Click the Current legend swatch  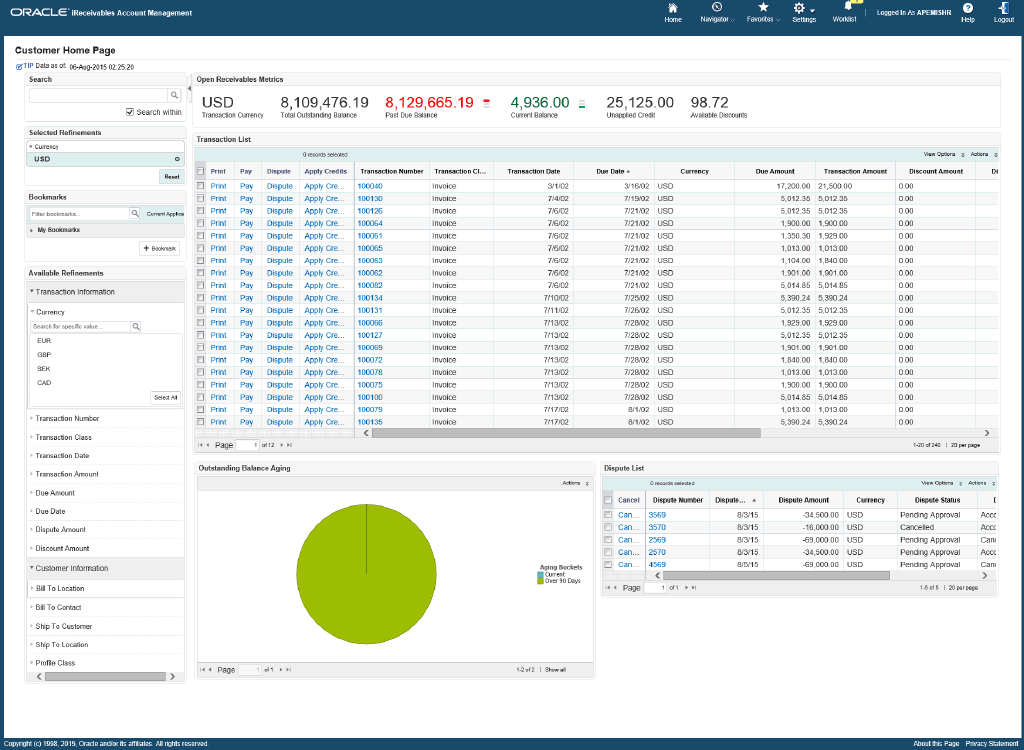tap(540, 575)
